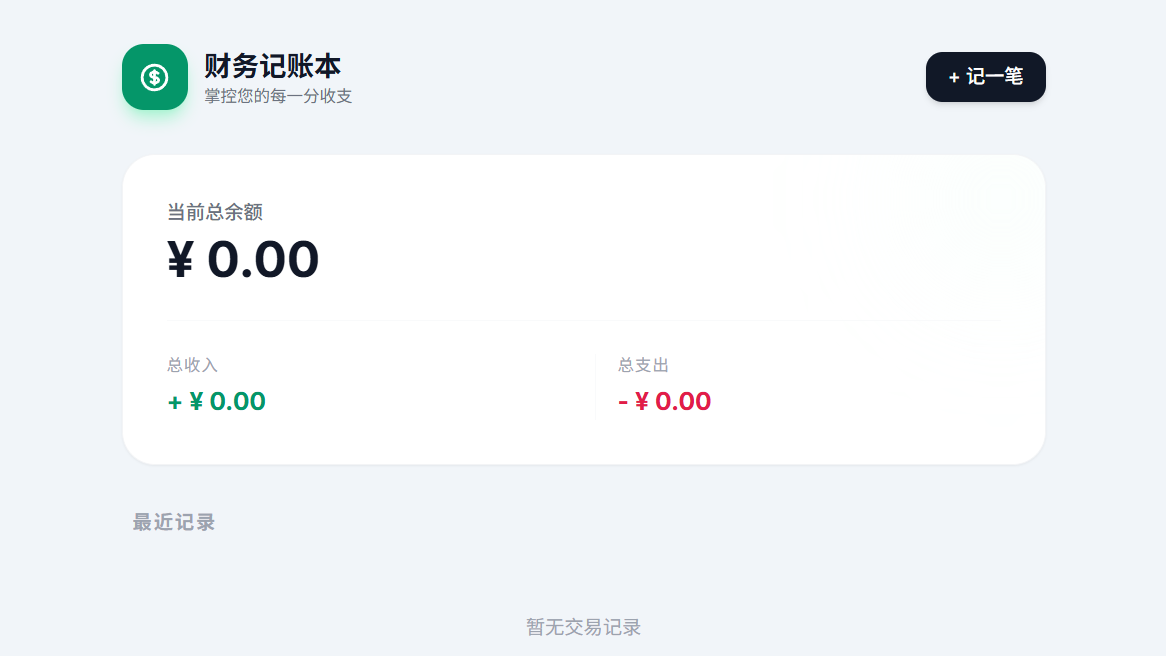Click the large total balance figure 0.00
This screenshot has height=656, width=1166.
click(x=263, y=260)
